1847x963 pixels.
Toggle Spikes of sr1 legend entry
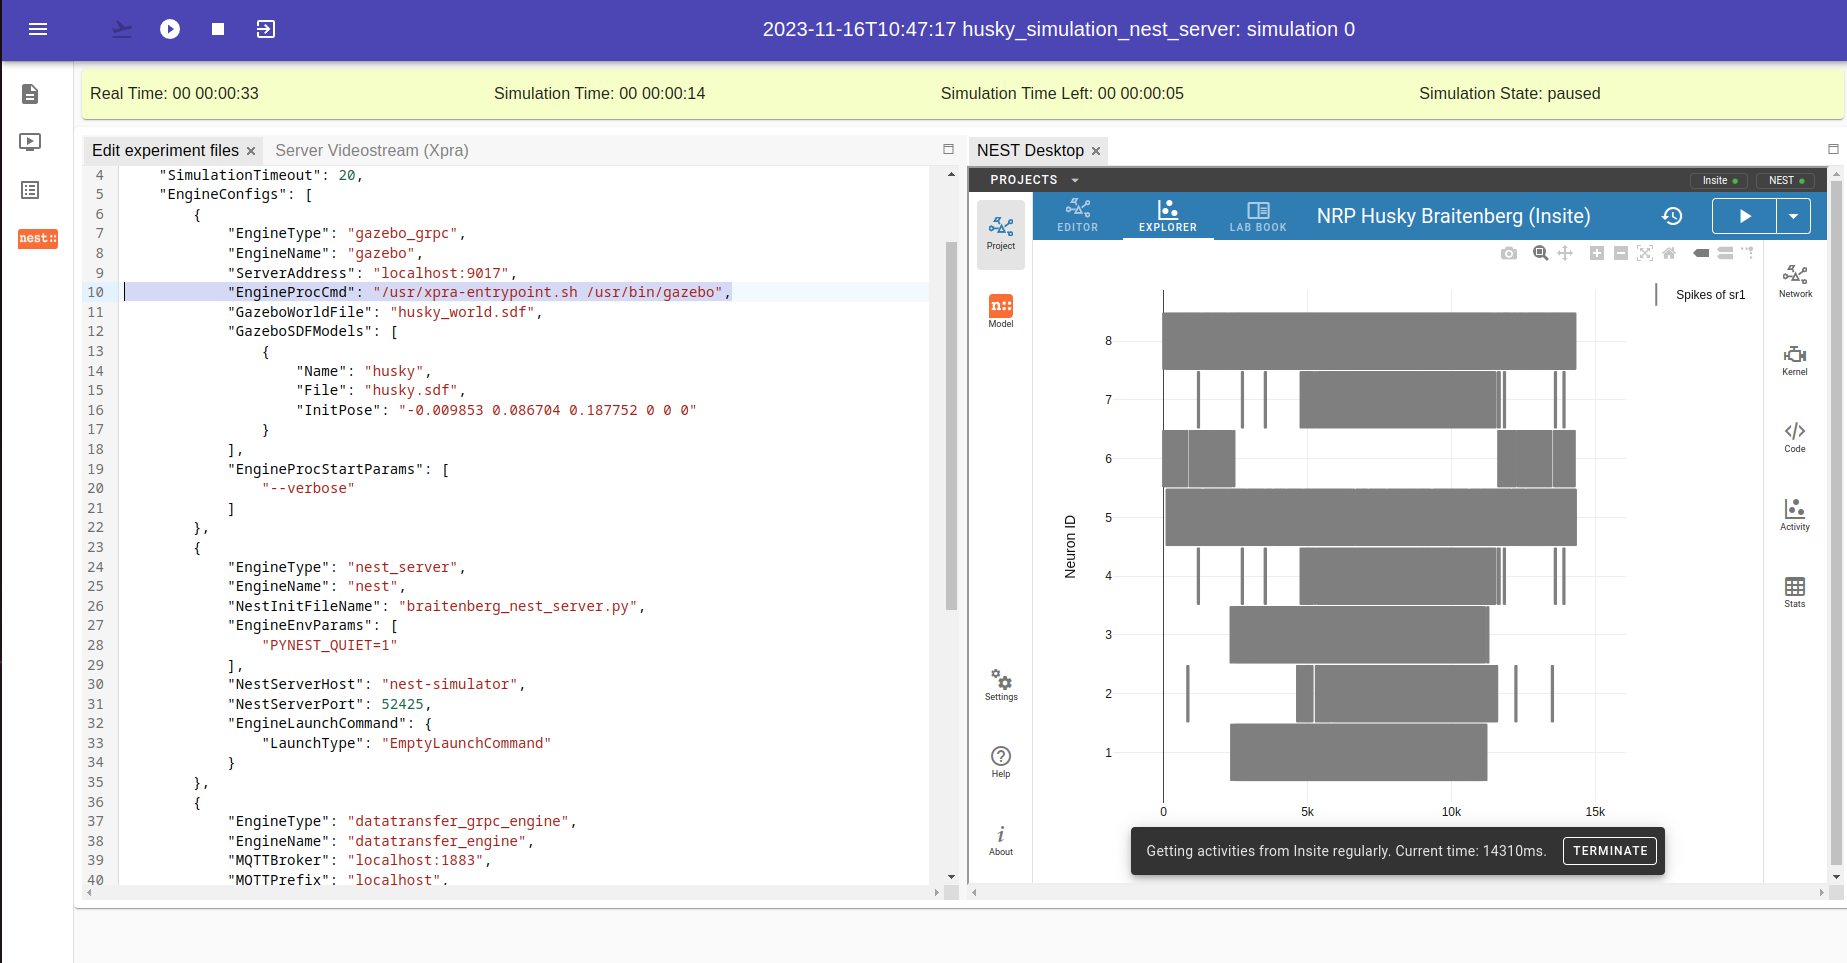(x=1702, y=295)
